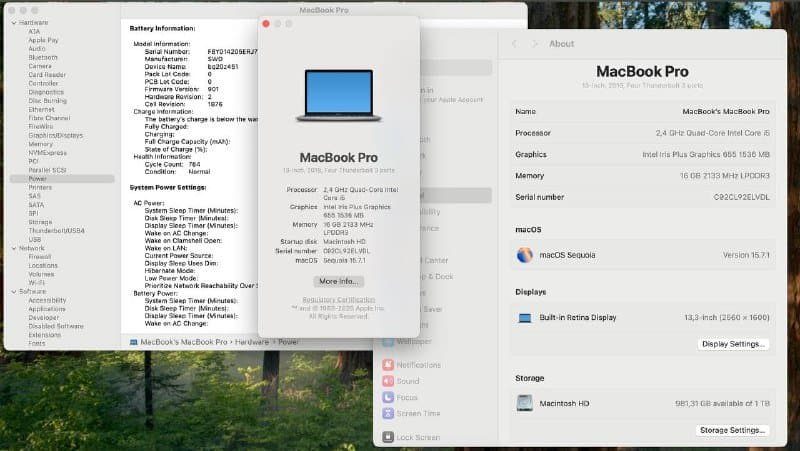Image resolution: width=800 pixels, height=451 pixels.
Task: Click the Display Settings... button
Action: (733, 344)
